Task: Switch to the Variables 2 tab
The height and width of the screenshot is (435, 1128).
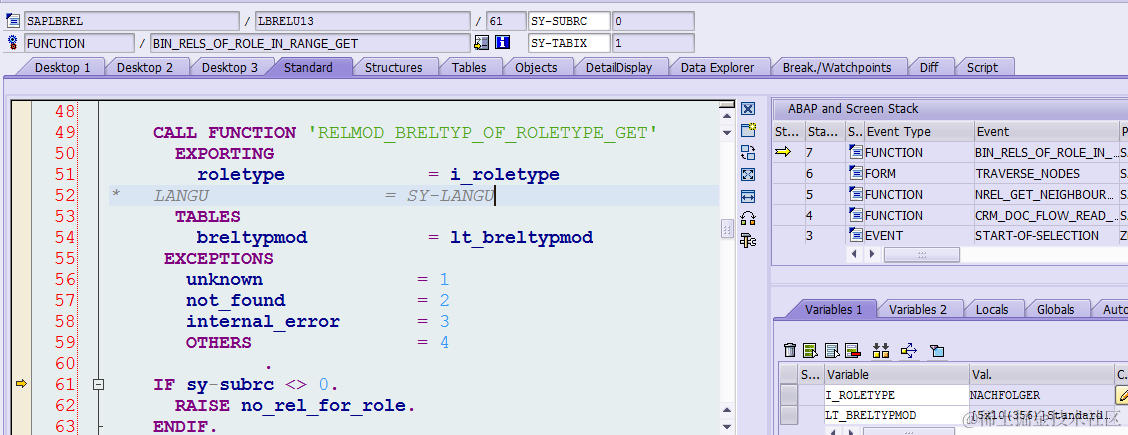Action: [918, 310]
